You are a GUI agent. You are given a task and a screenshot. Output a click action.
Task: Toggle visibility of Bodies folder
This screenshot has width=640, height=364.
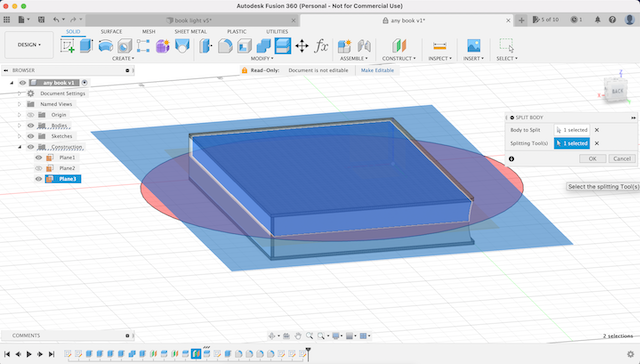pyautogui.click(x=31, y=125)
